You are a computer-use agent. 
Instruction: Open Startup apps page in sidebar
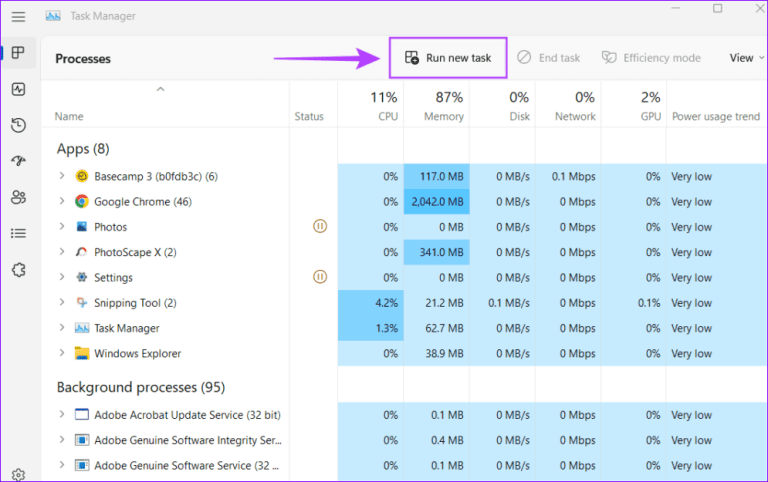pyautogui.click(x=18, y=161)
